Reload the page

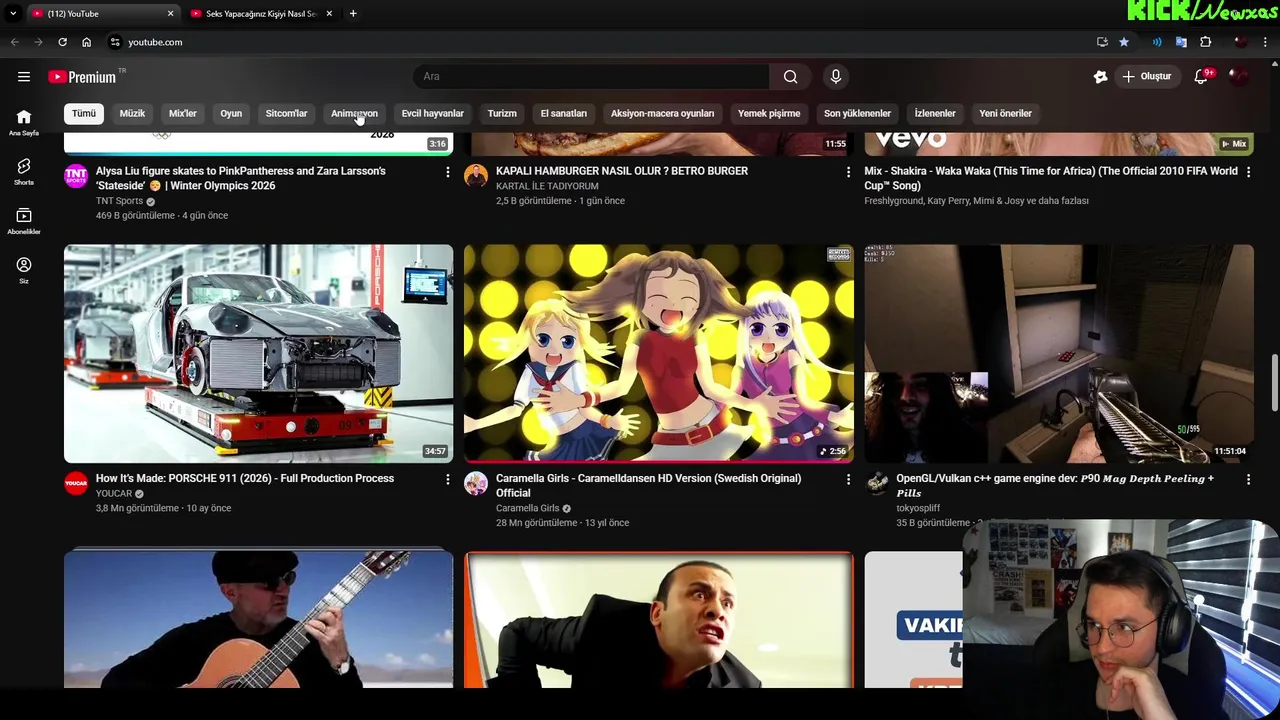(x=62, y=42)
